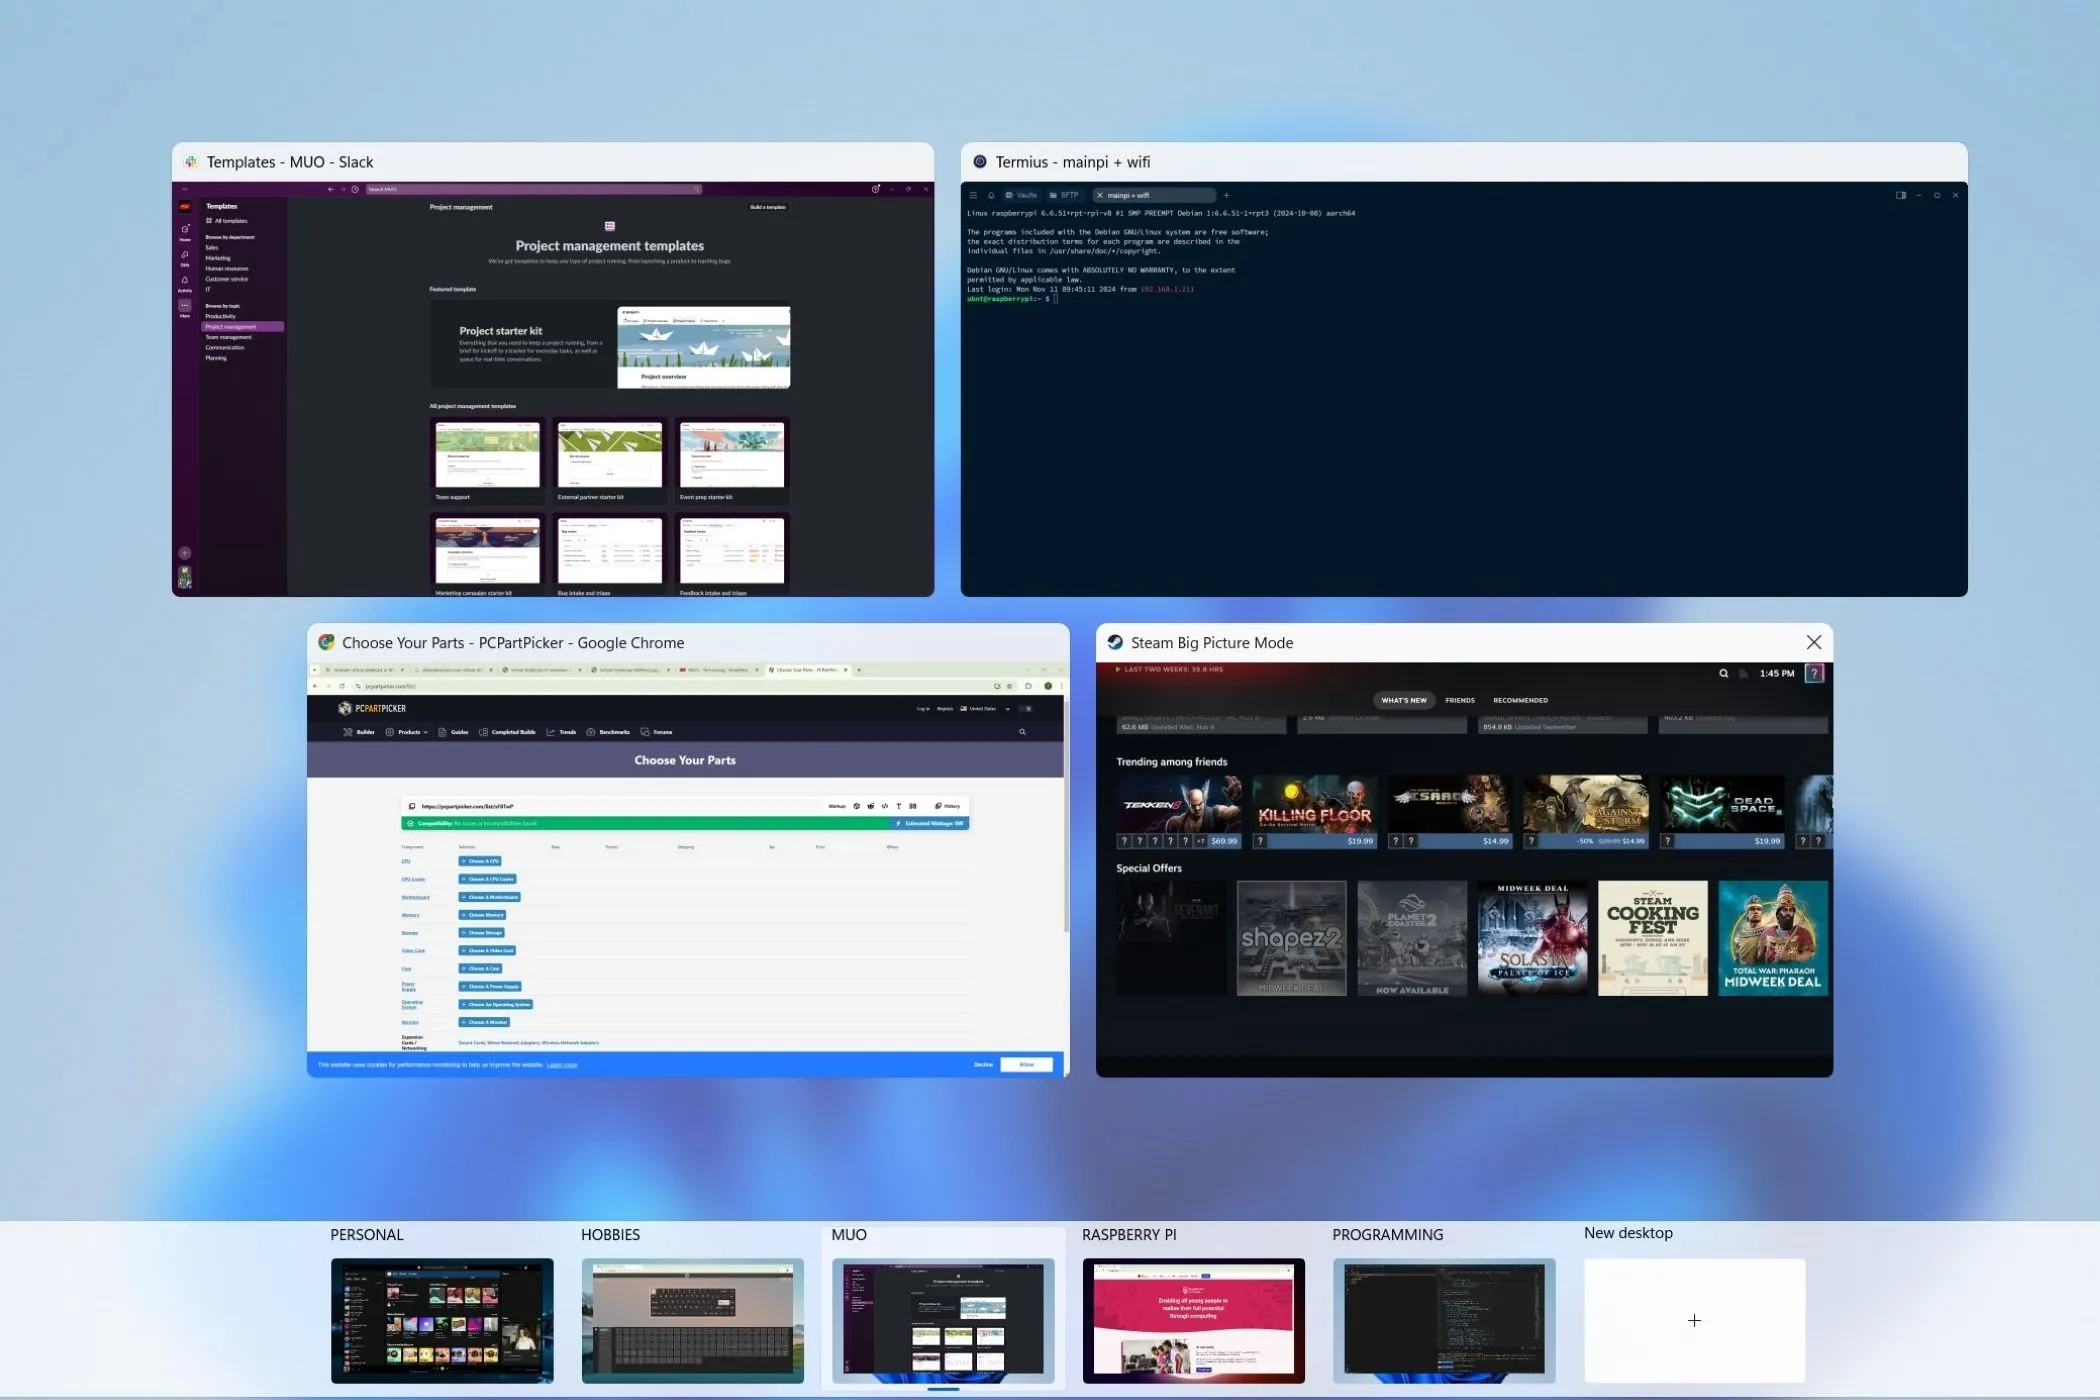Expand Browse by department in Slack
Image resolution: width=2100 pixels, height=1400 pixels.
coord(229,237)
